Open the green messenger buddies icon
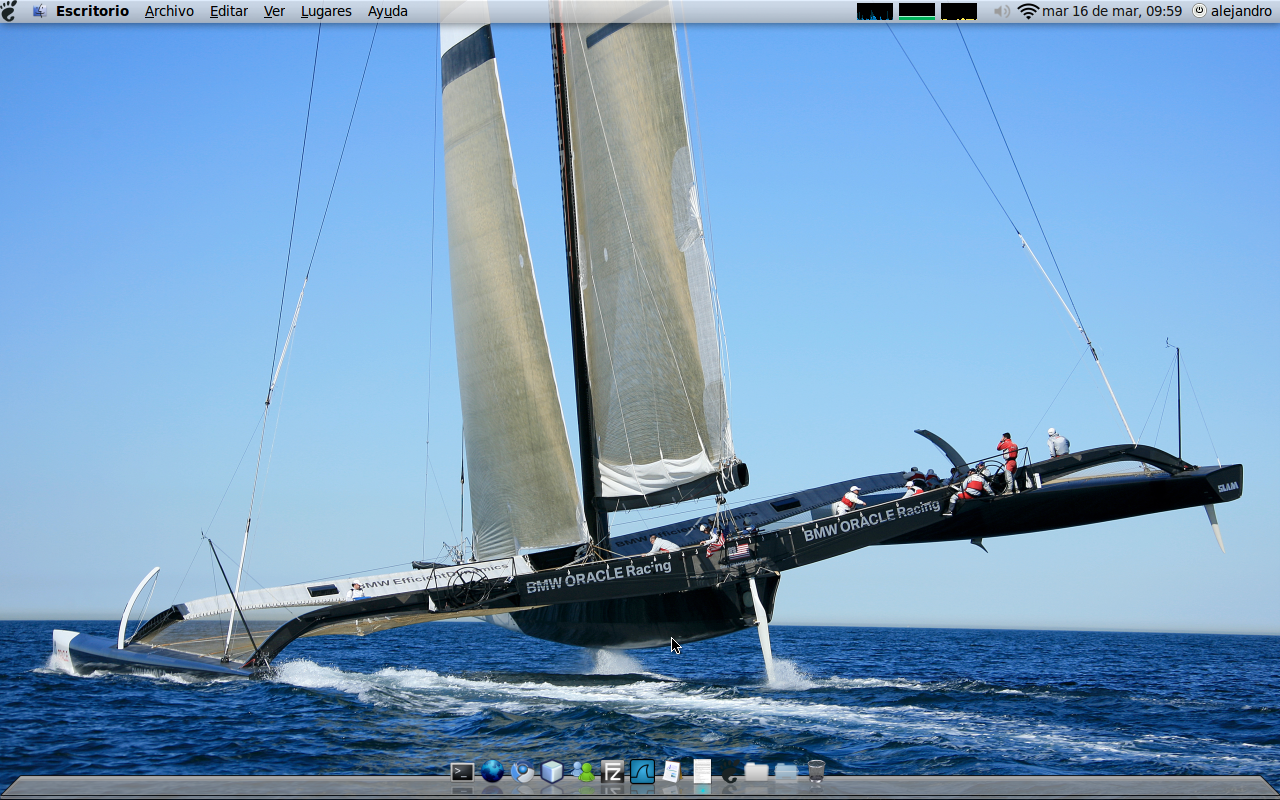 [x=583, y=771]
